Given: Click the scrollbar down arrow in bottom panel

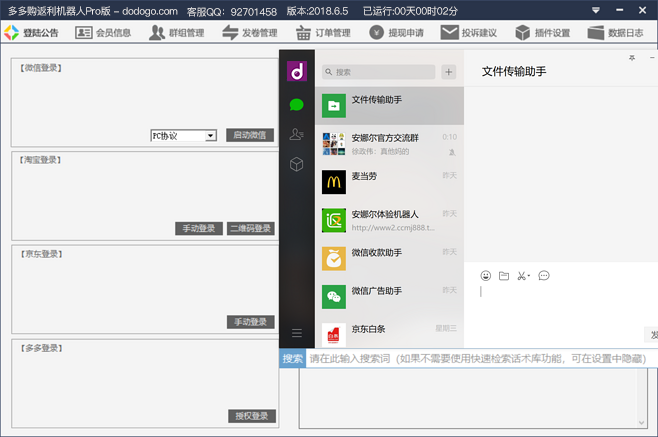Looking at the screenshot, I should coord(642,423).
